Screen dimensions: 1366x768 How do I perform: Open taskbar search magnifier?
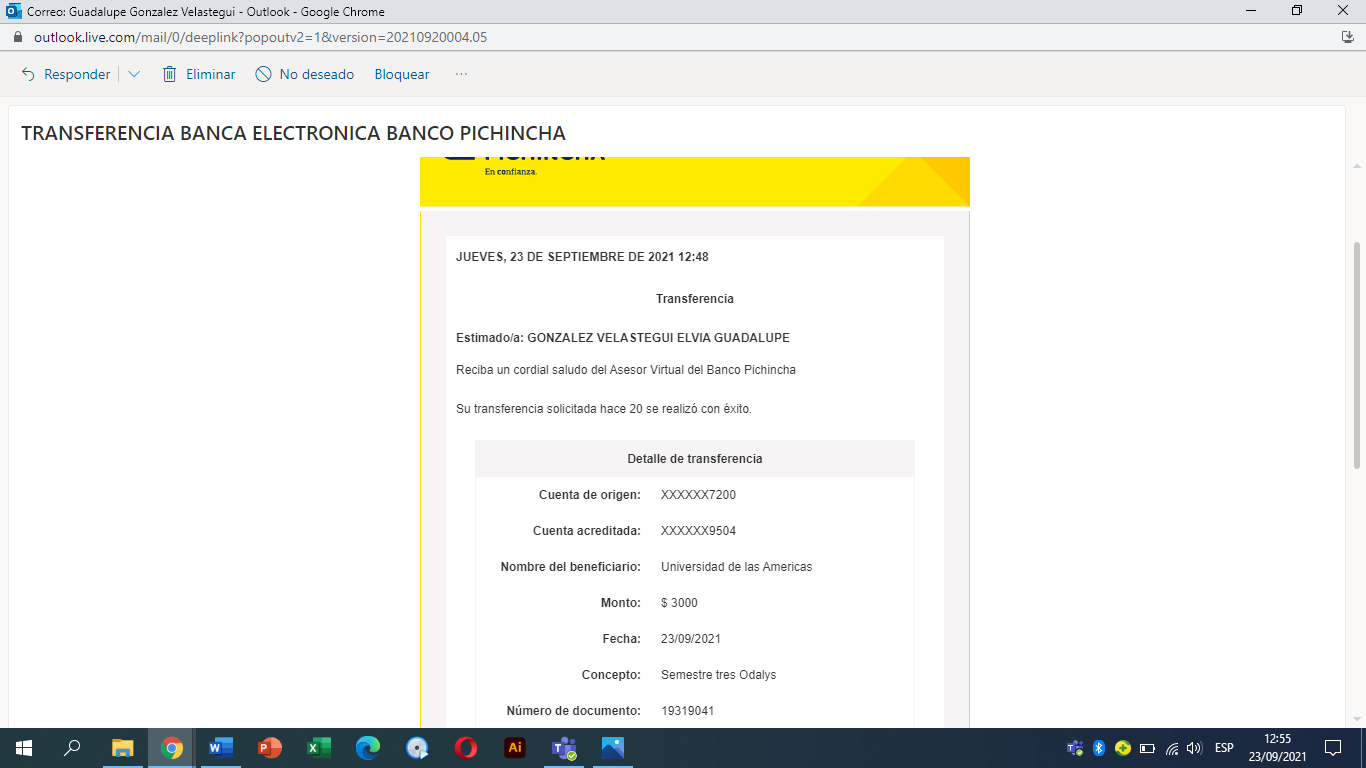[x=72, y=748]
